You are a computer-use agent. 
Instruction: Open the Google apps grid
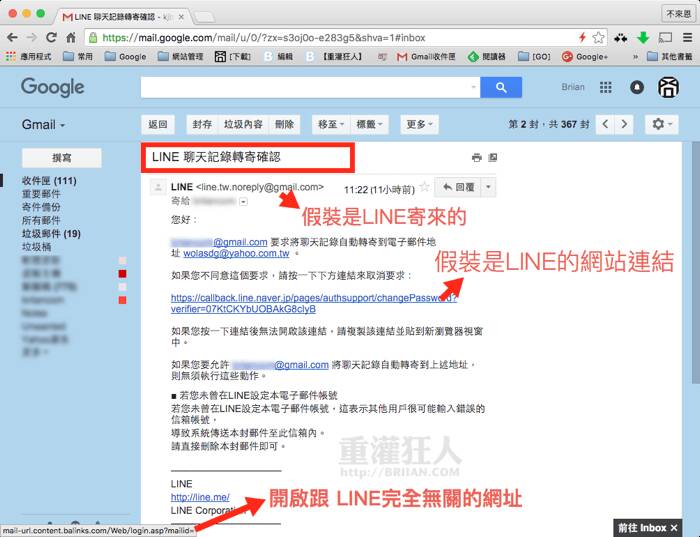point(605,87)
